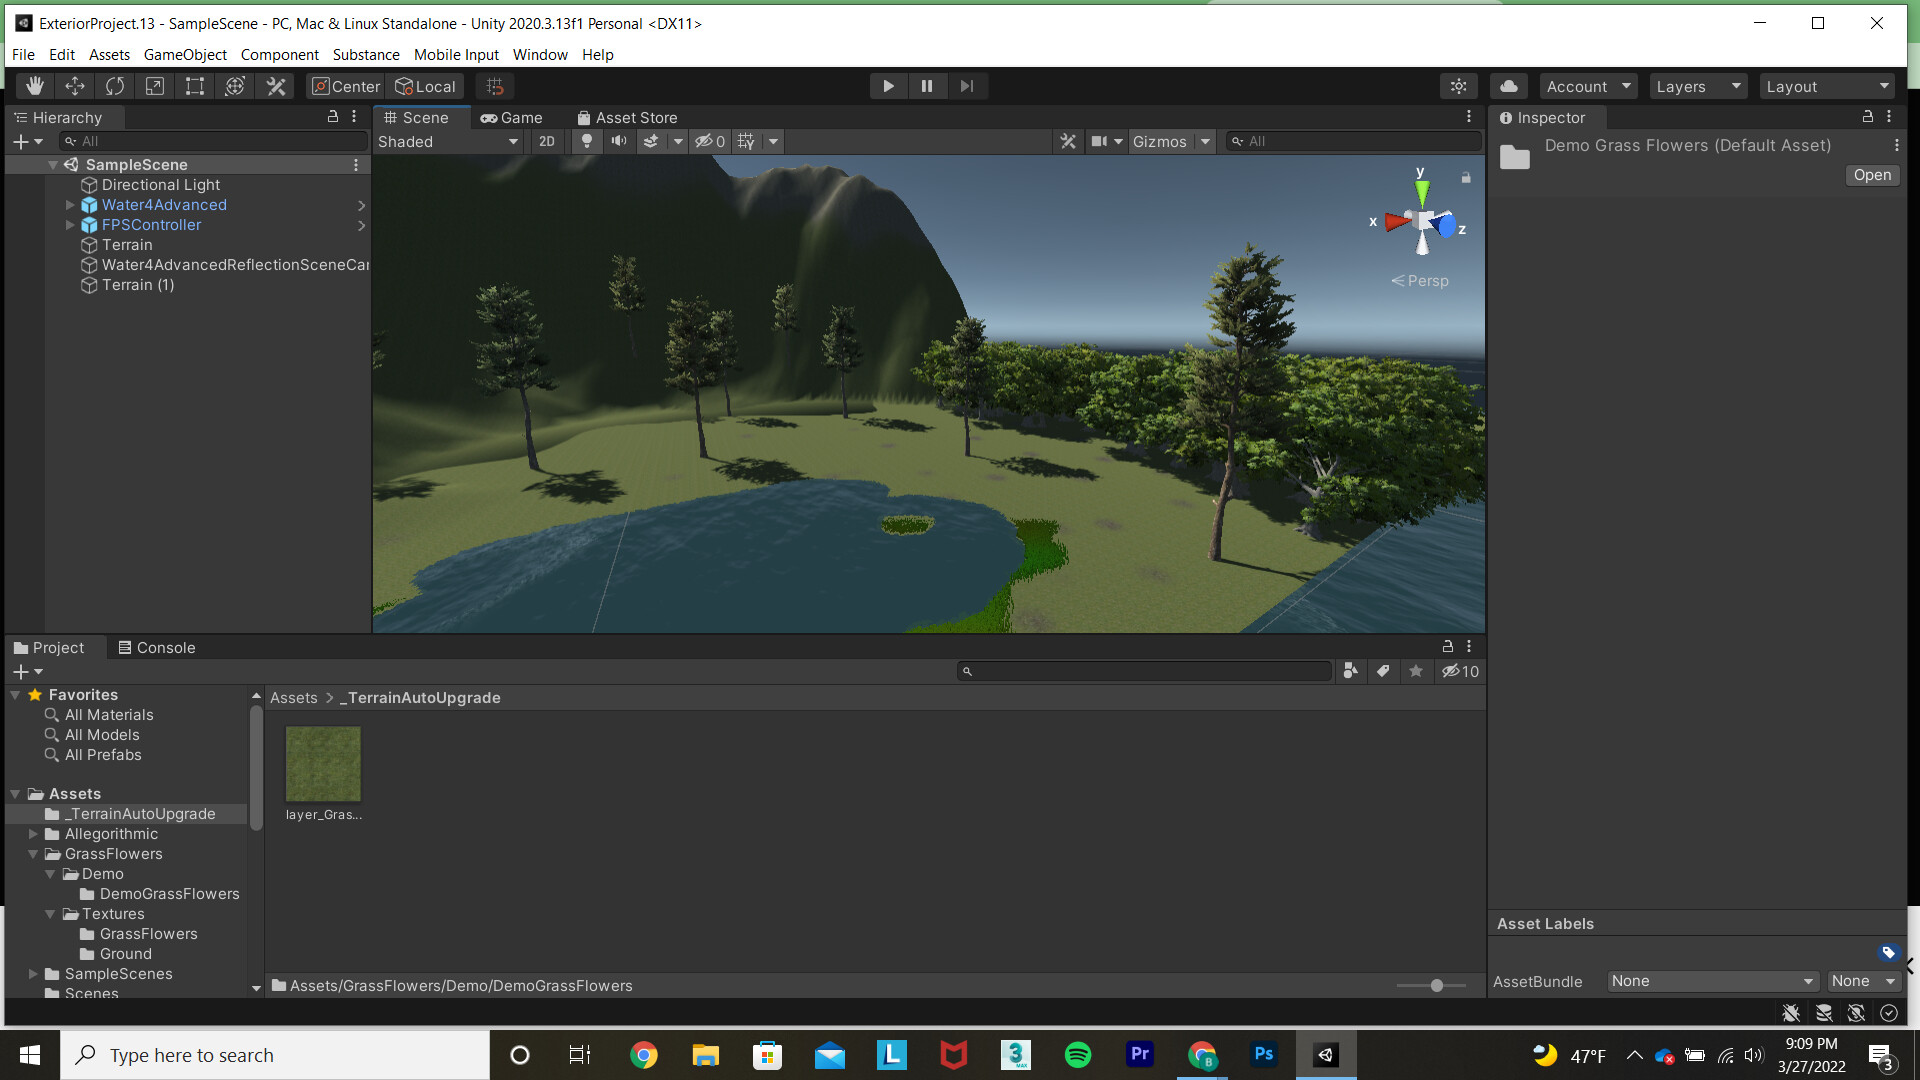Image resolution: width=1920 pixels, height=1080 pixels.
Task: Select the Scale tool
Action: pos(154,86)
